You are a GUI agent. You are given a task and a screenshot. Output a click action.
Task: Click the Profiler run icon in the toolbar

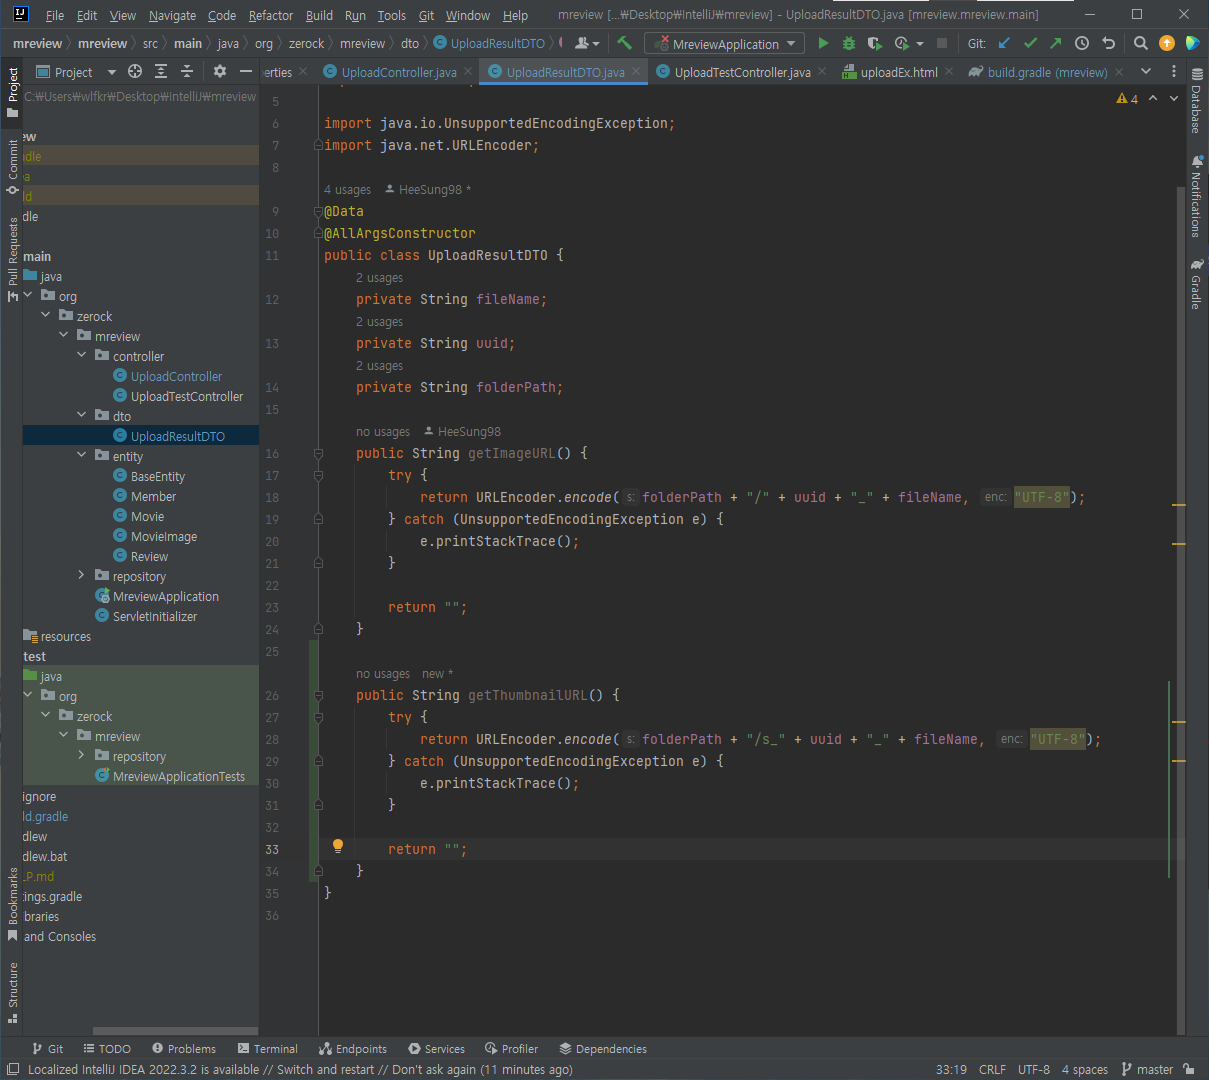[x=902, y=43]
